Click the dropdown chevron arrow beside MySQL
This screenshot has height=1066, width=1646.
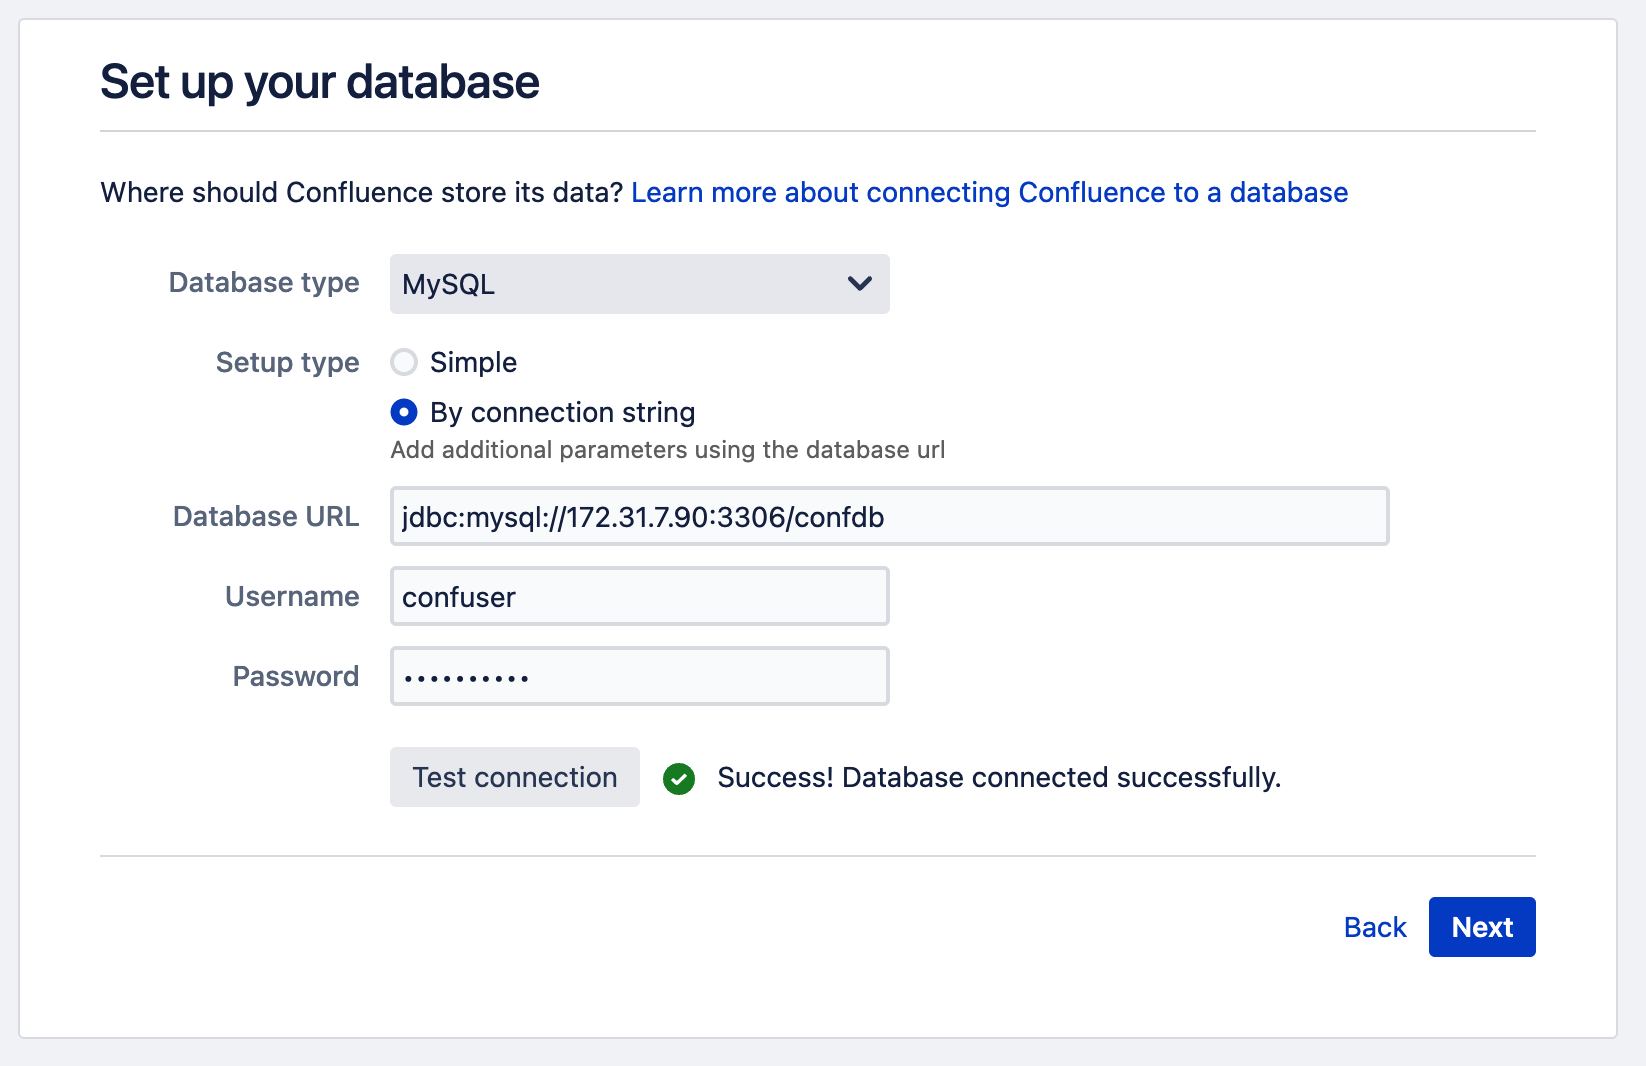tap(859, 284)
